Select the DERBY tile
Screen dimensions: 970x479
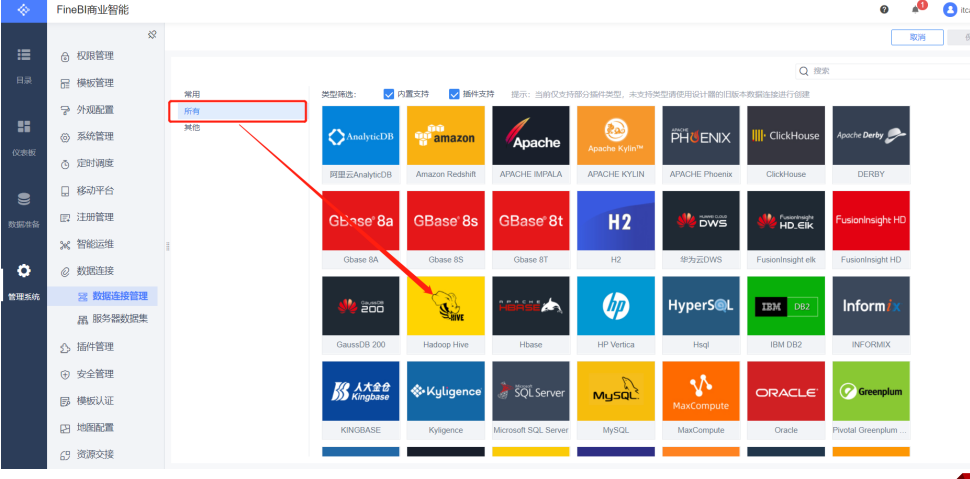click(x=871, y=144)
